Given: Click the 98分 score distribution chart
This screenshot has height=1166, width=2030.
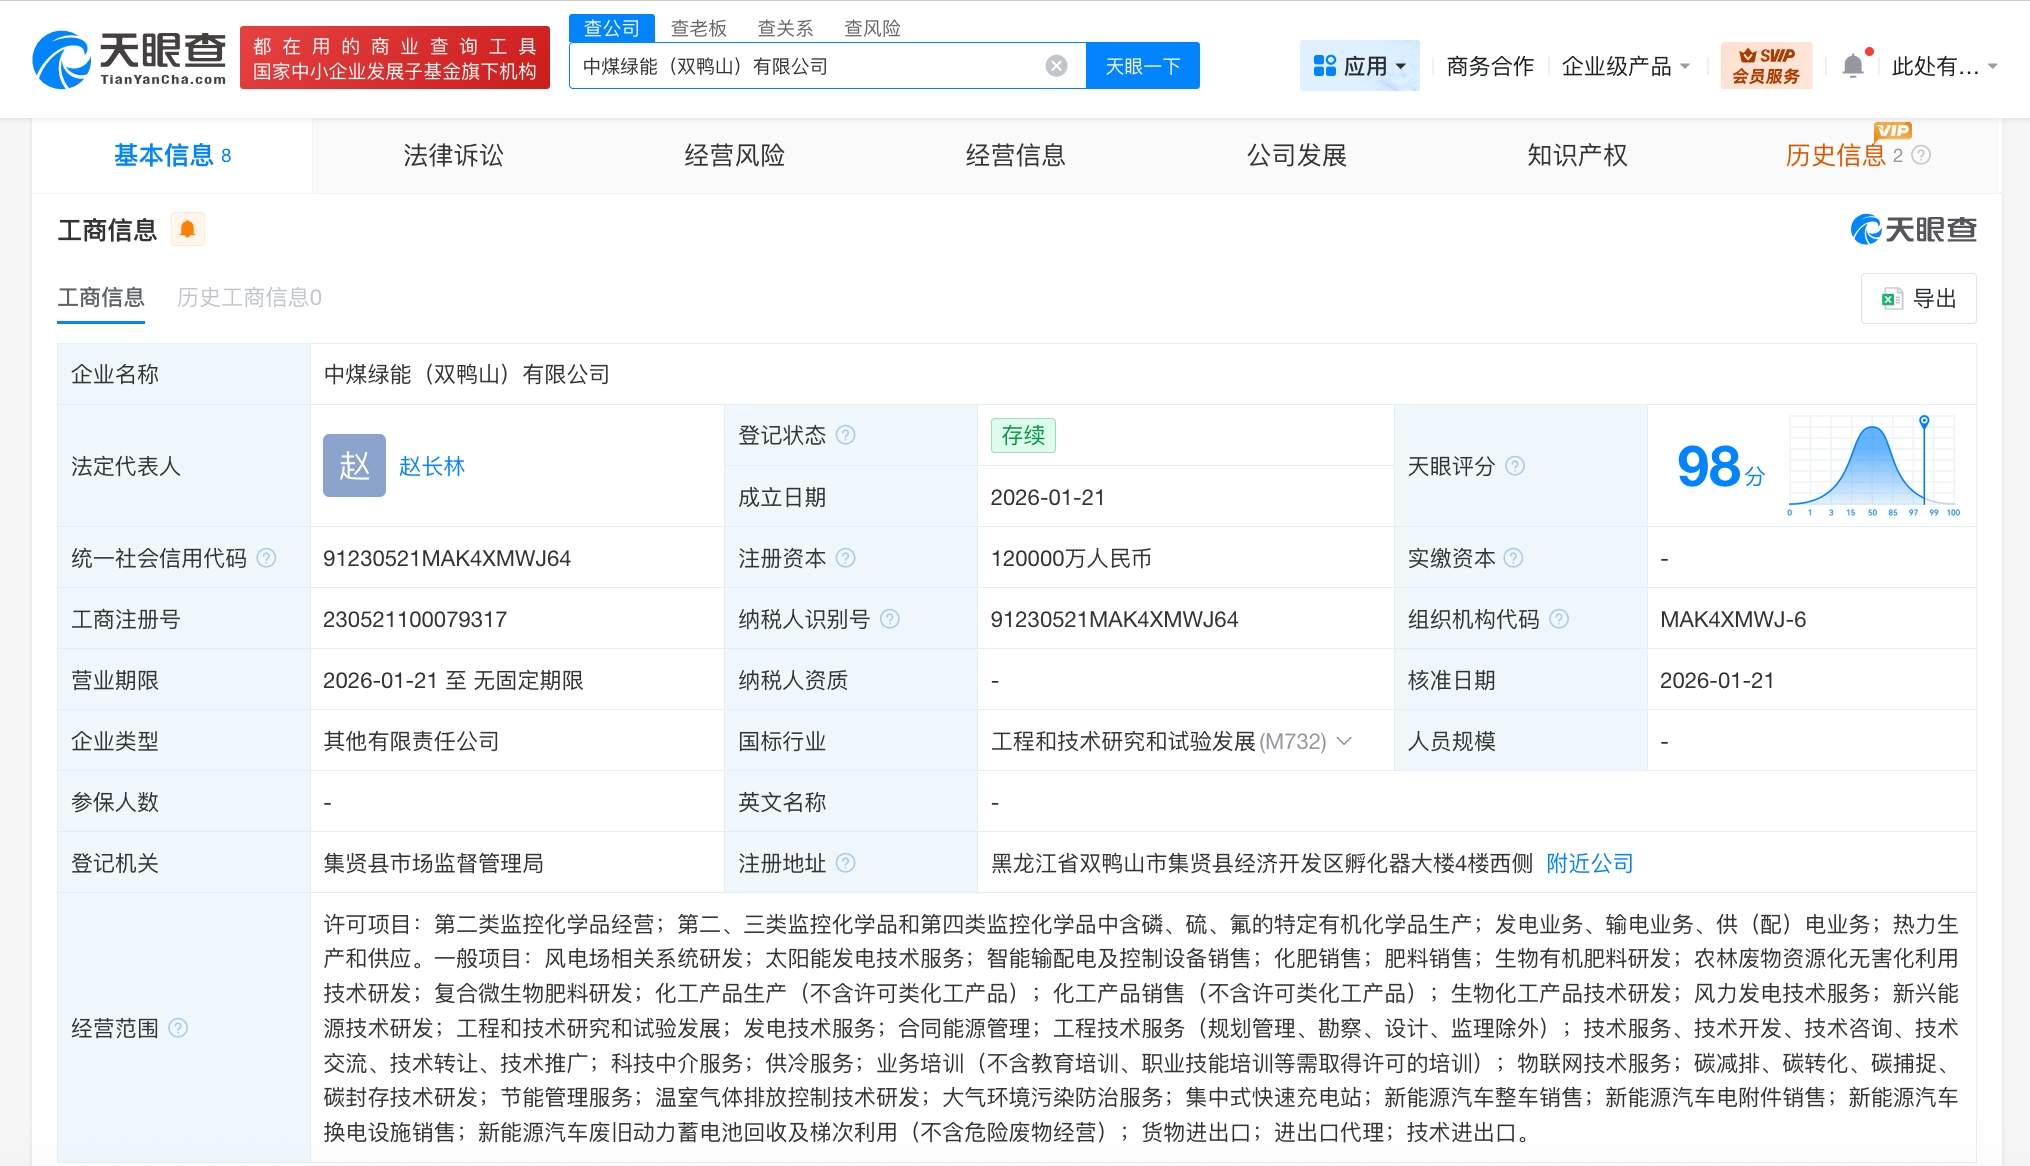Looking at the screenshot, I should click(1870, 466).
